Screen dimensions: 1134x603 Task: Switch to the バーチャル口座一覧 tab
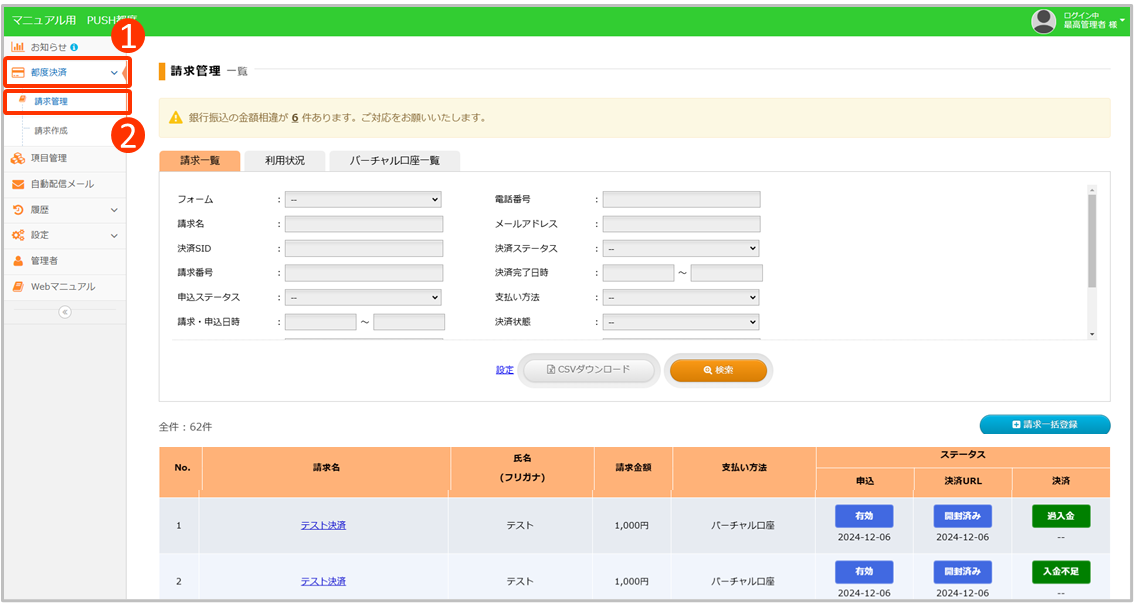[x=394, y=161]
